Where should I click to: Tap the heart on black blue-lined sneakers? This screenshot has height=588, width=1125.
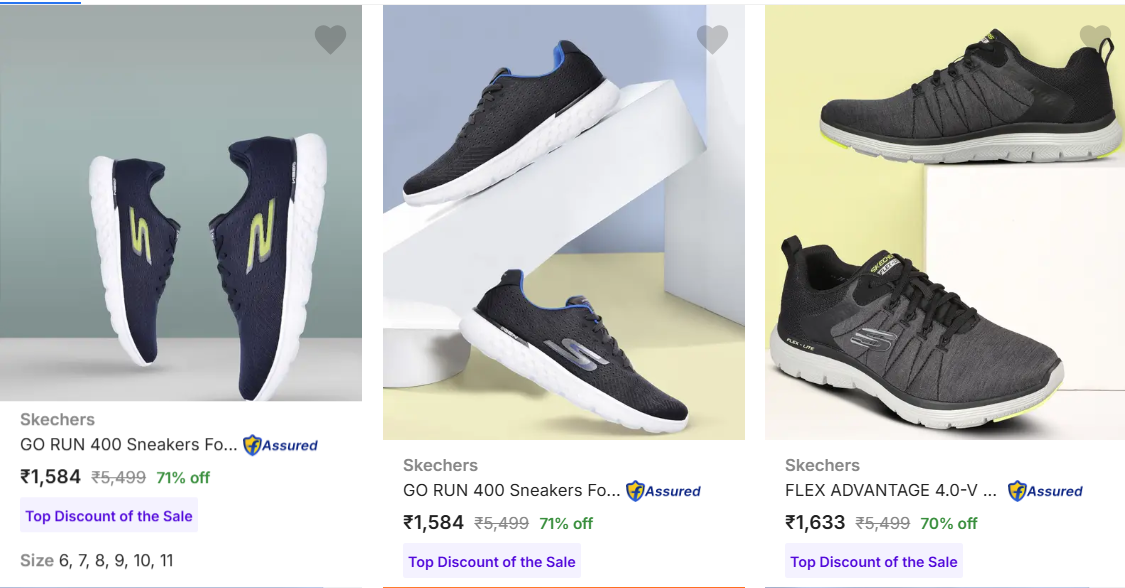point(712,40)
